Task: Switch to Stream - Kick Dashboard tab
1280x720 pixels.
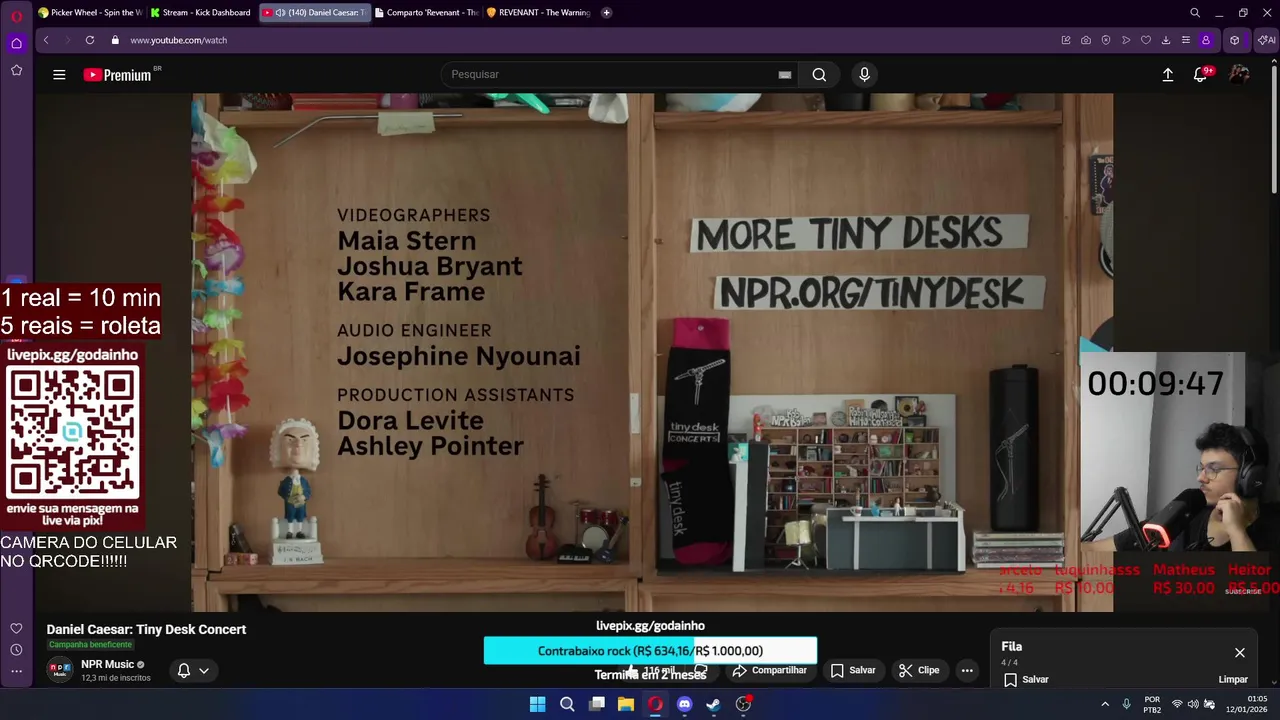Action: (200, 13)
